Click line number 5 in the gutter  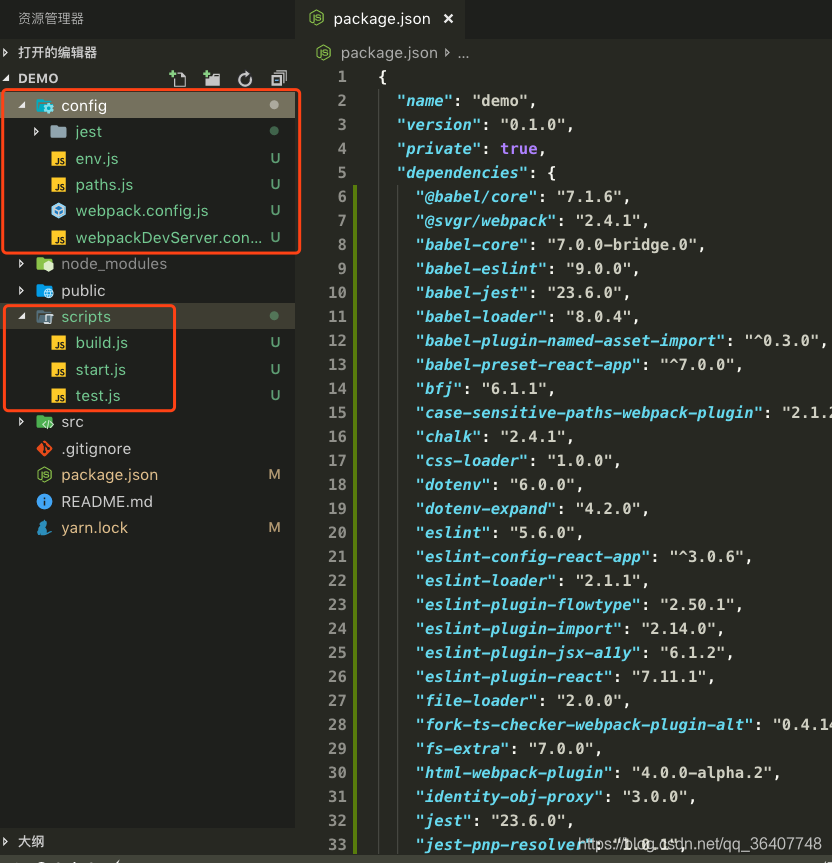(342, 173)
